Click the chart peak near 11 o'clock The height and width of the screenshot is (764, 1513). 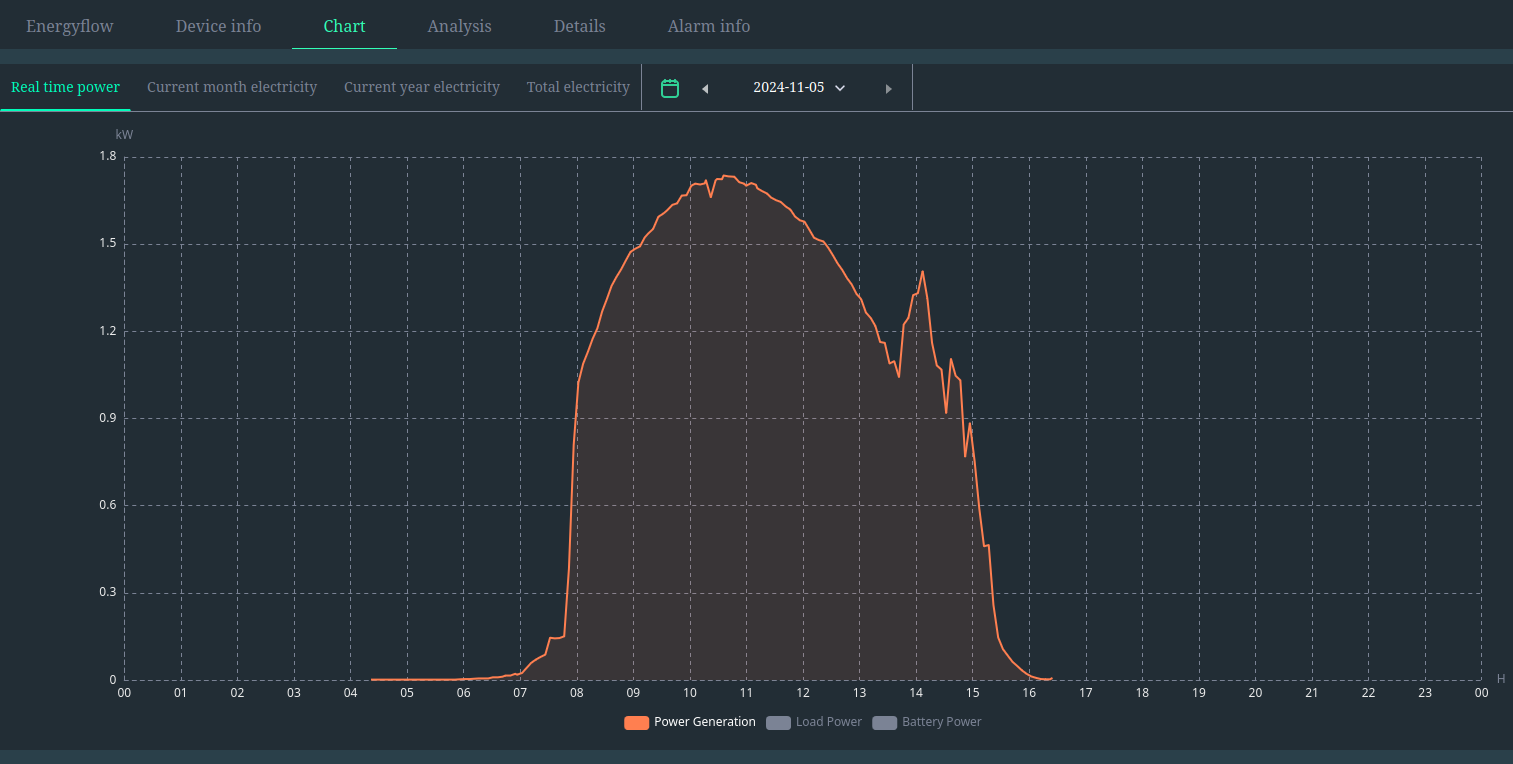[x=727, y=177]
